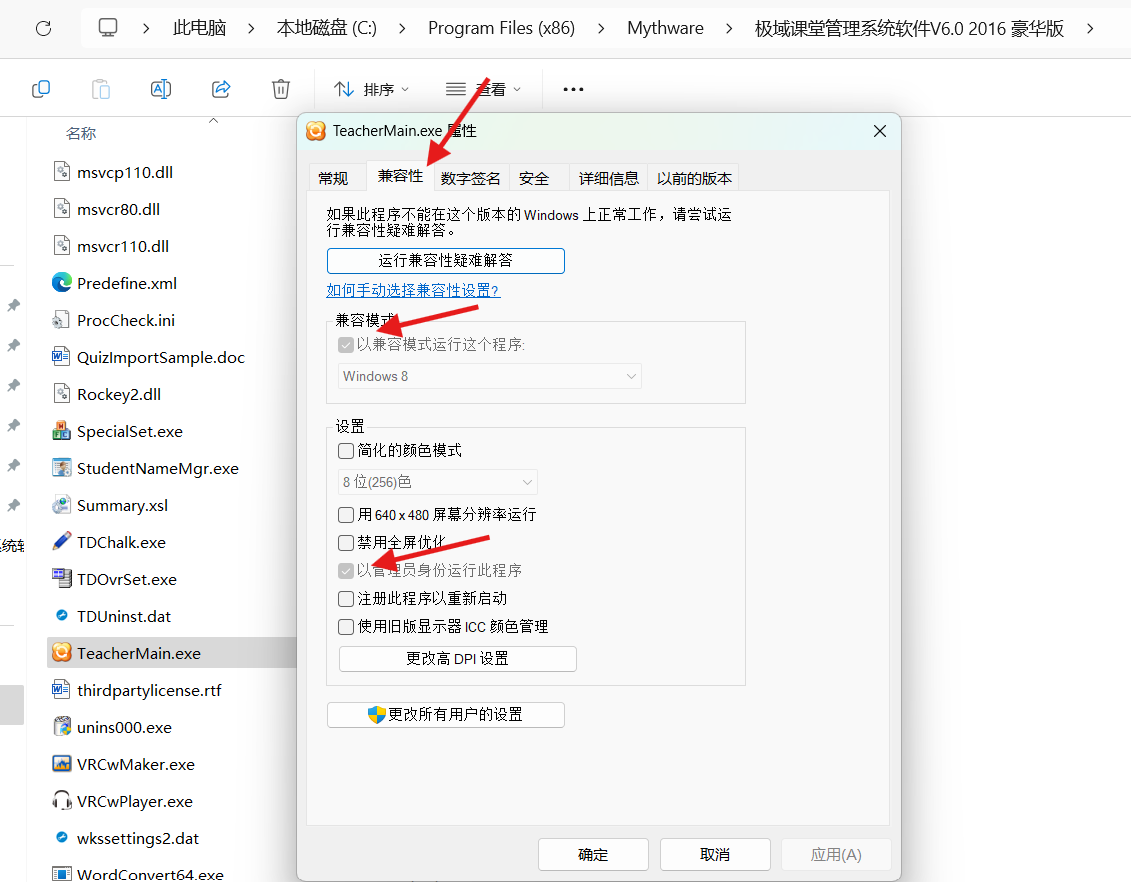
Task: Confirm with the 确定 OK button
Action: coord(593,855)
